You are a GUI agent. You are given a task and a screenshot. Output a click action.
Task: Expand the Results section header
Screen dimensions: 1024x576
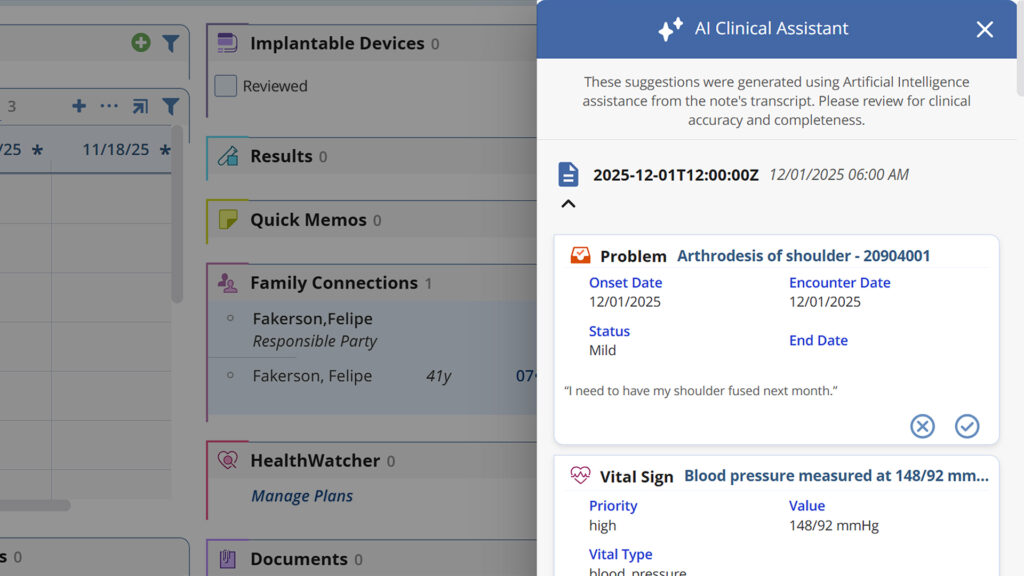pyautogui.click(x=281, y=156)
